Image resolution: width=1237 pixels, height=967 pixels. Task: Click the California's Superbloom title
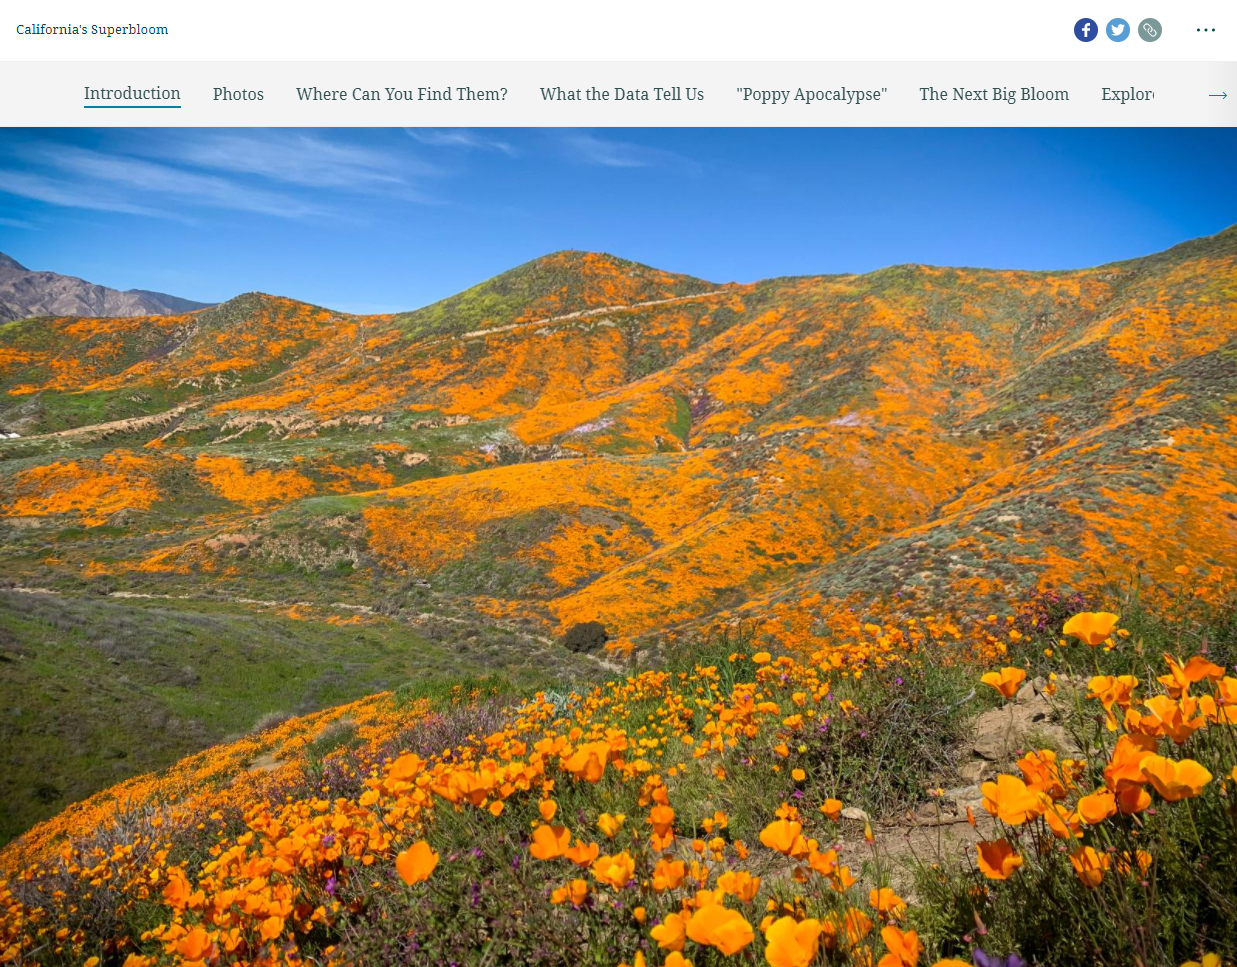pyautogui.click(x=92, y=30)
